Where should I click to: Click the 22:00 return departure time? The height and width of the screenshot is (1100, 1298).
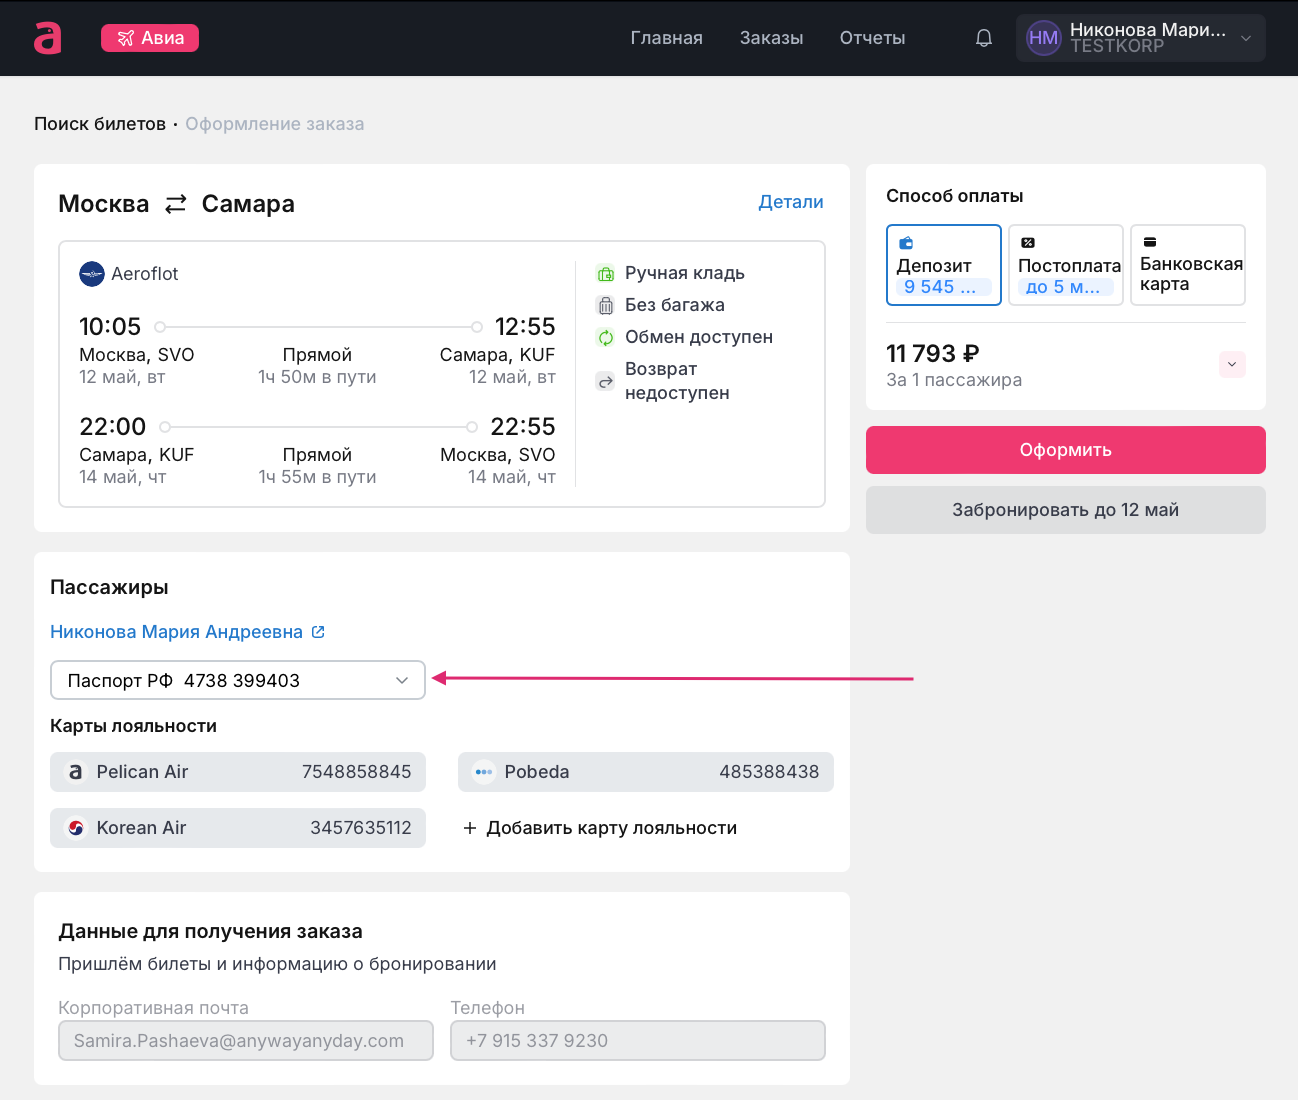click(x=113, y=427)
